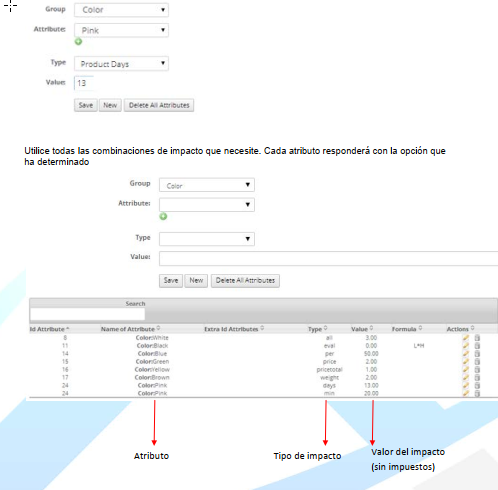498x490 pixels.
Task: Edit the Color:White attribute row
Action: pyautogui.click(x=466, y=338)
